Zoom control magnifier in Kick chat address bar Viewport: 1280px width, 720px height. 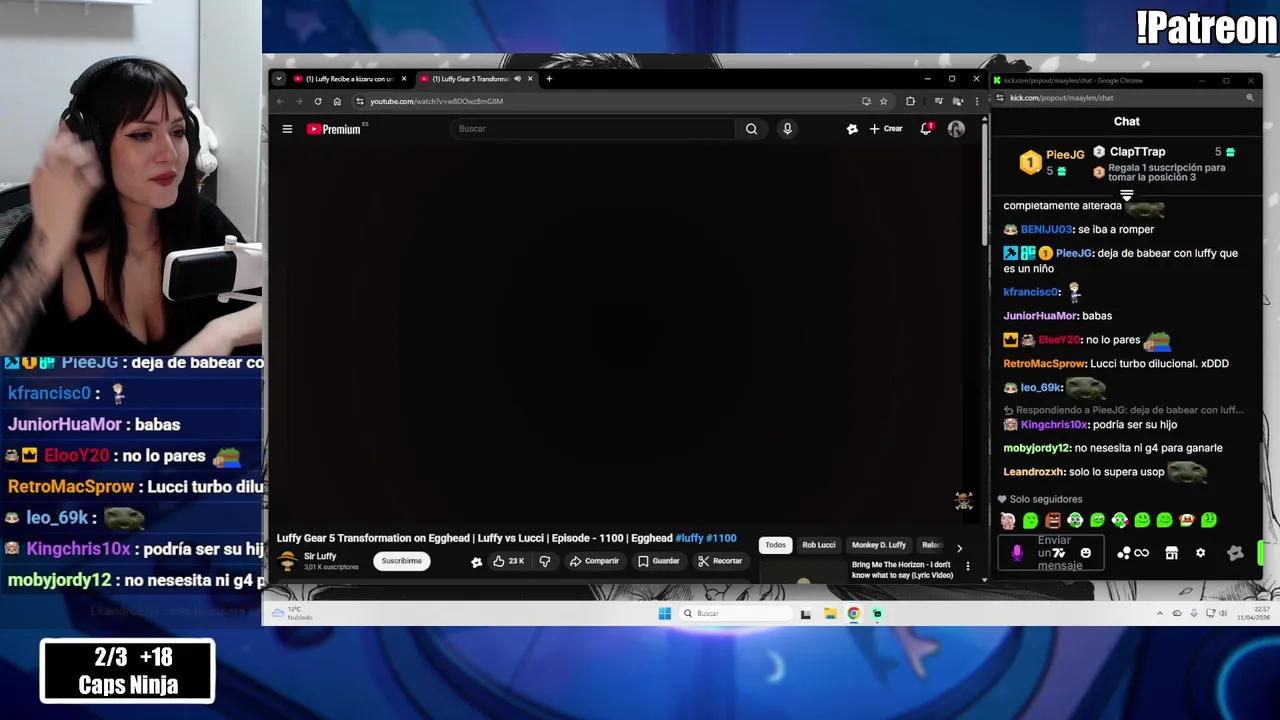(1249, 98)
